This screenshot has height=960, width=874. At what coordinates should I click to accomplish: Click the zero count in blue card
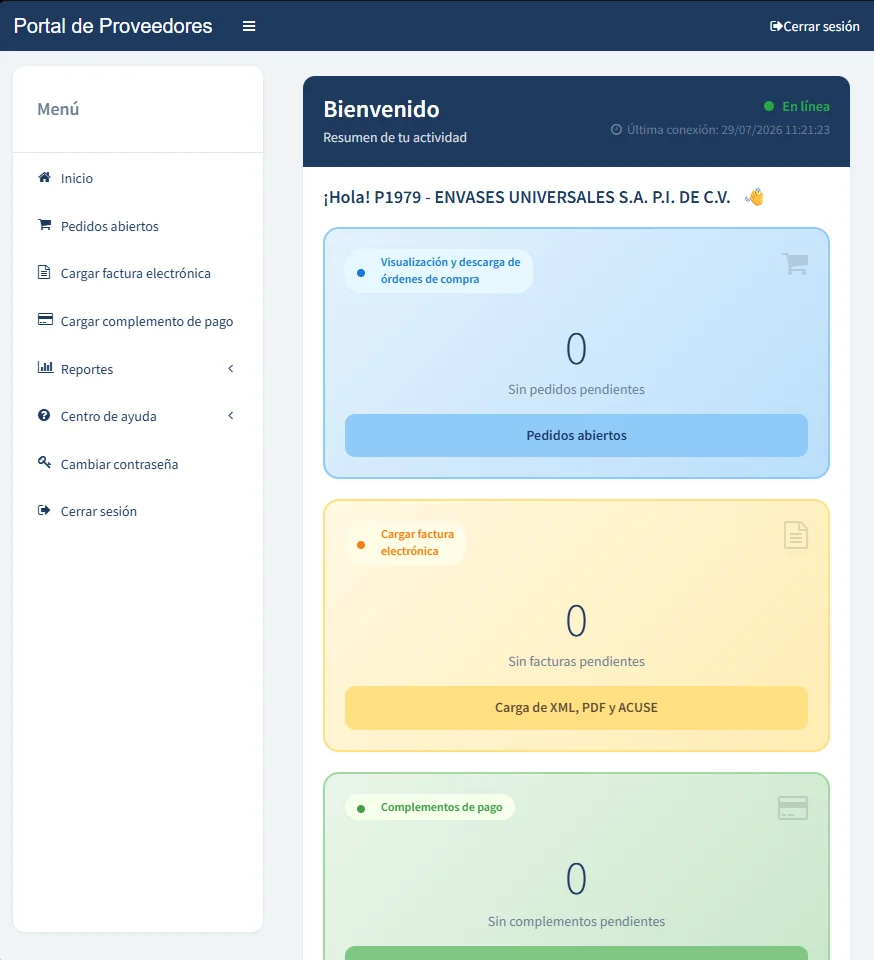pos(576,348)
